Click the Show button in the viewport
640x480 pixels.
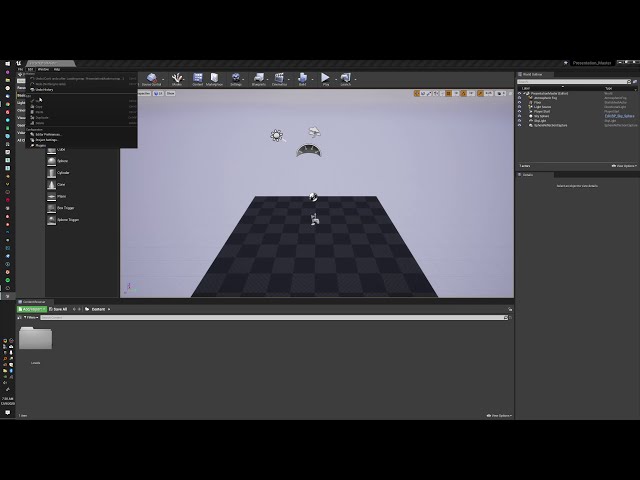pos(170,93)
